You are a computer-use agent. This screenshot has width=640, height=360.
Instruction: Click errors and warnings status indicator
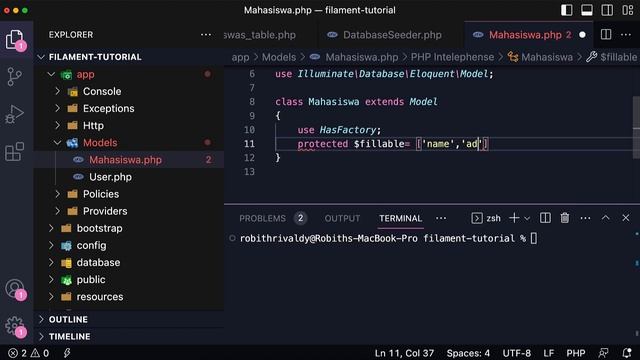[29, 353]
